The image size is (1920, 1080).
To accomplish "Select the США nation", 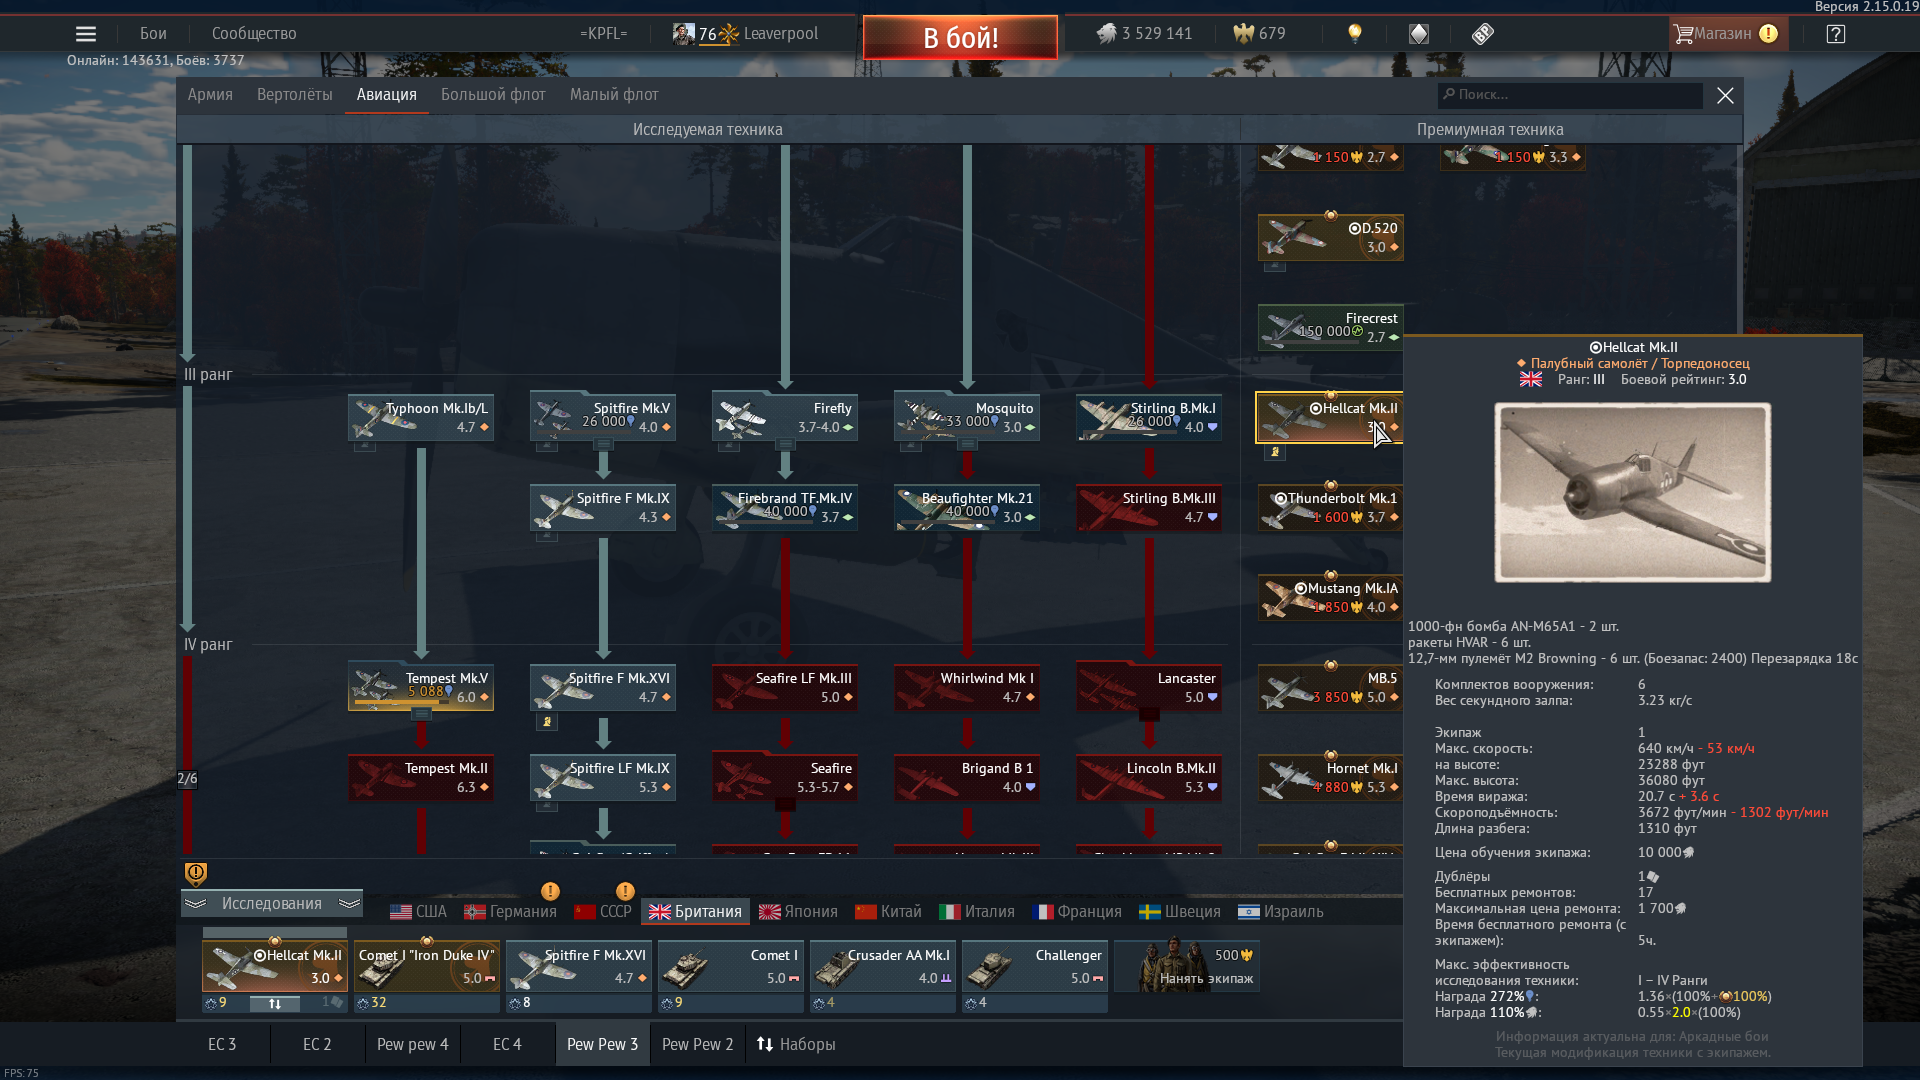I will (x=418, y=911).
